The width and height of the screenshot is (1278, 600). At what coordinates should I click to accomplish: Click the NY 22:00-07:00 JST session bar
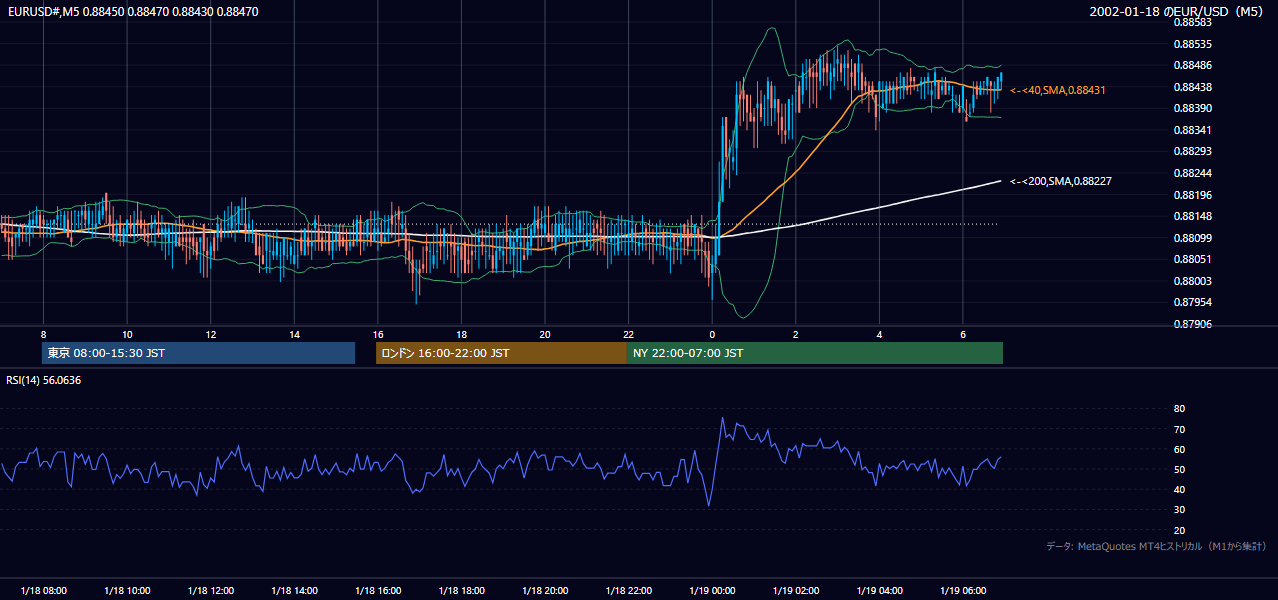[x=815, y=353]
